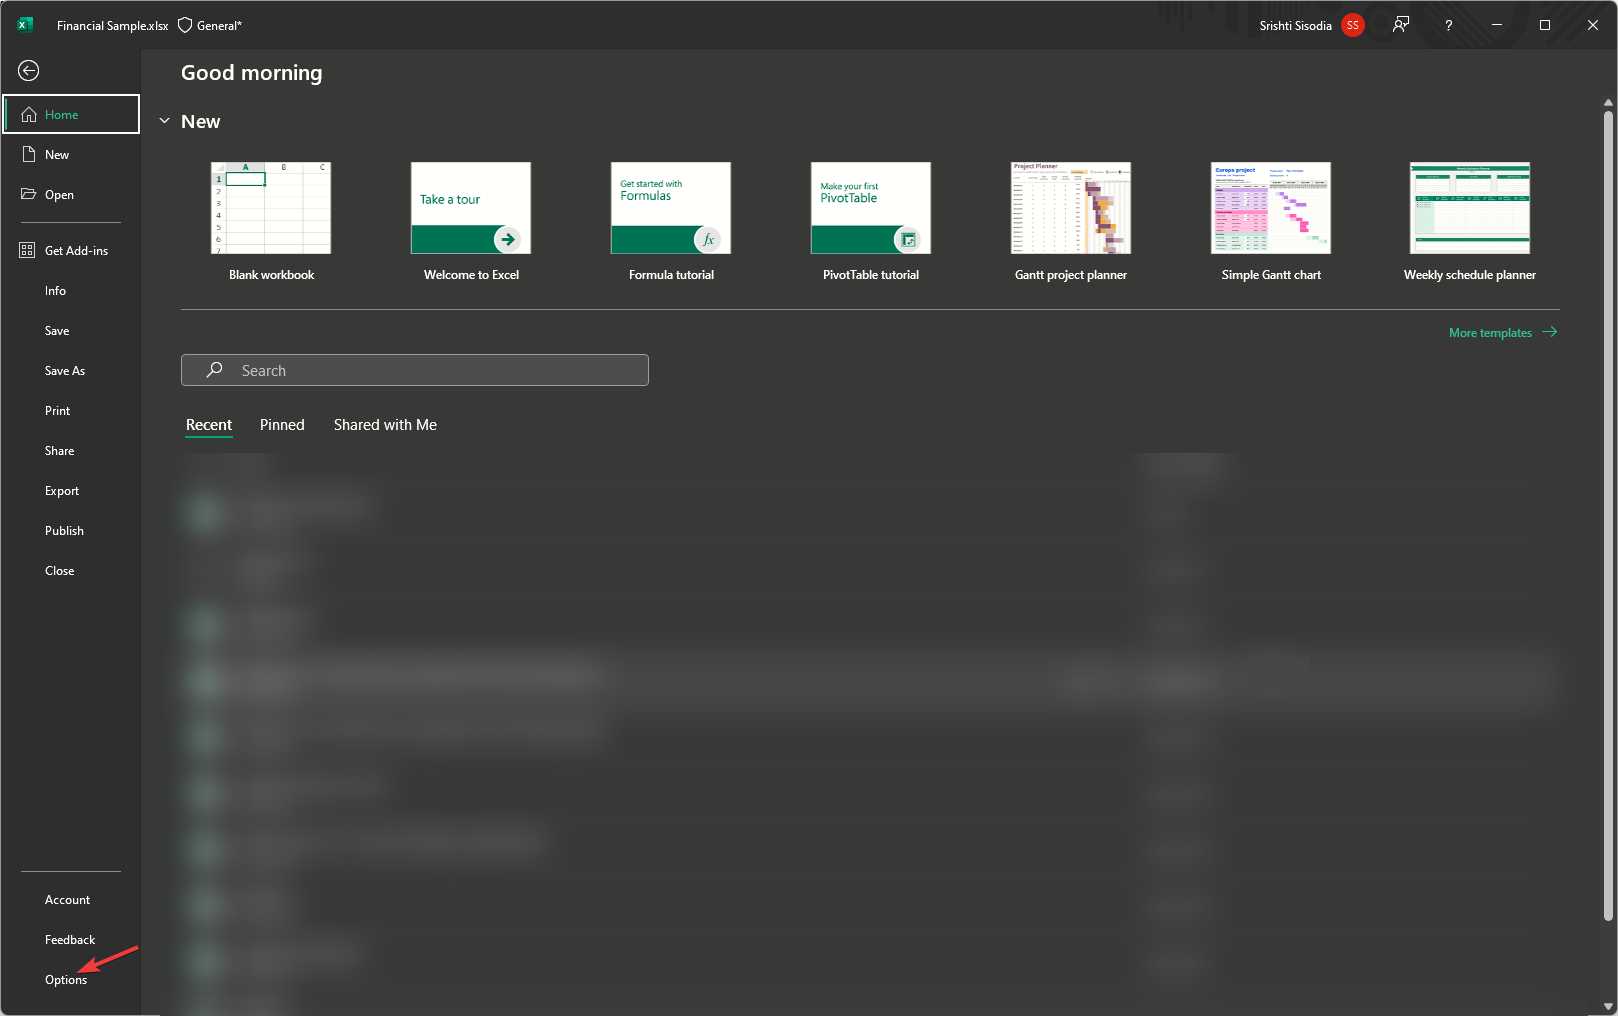Collapse the New templates section chevron
The width and height of the screenshot is (1618, 1016).
coord(165,121)
